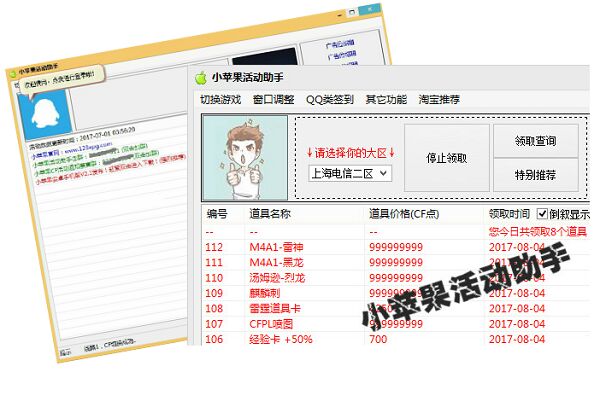This screenshot has width=600, height=407.
Task: Click the small apple icon in back window title bar
Action: [x=13, y=73]
